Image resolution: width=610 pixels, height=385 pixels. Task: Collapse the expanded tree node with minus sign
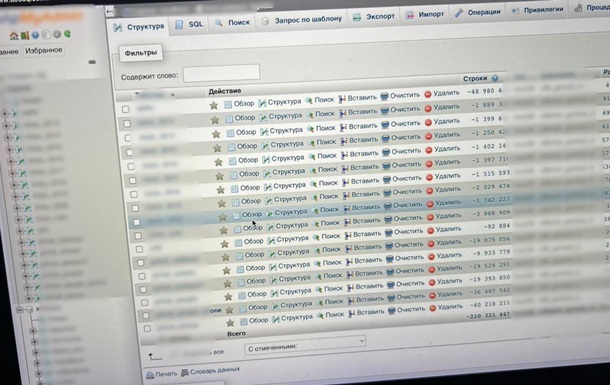[x=19, y=310]
